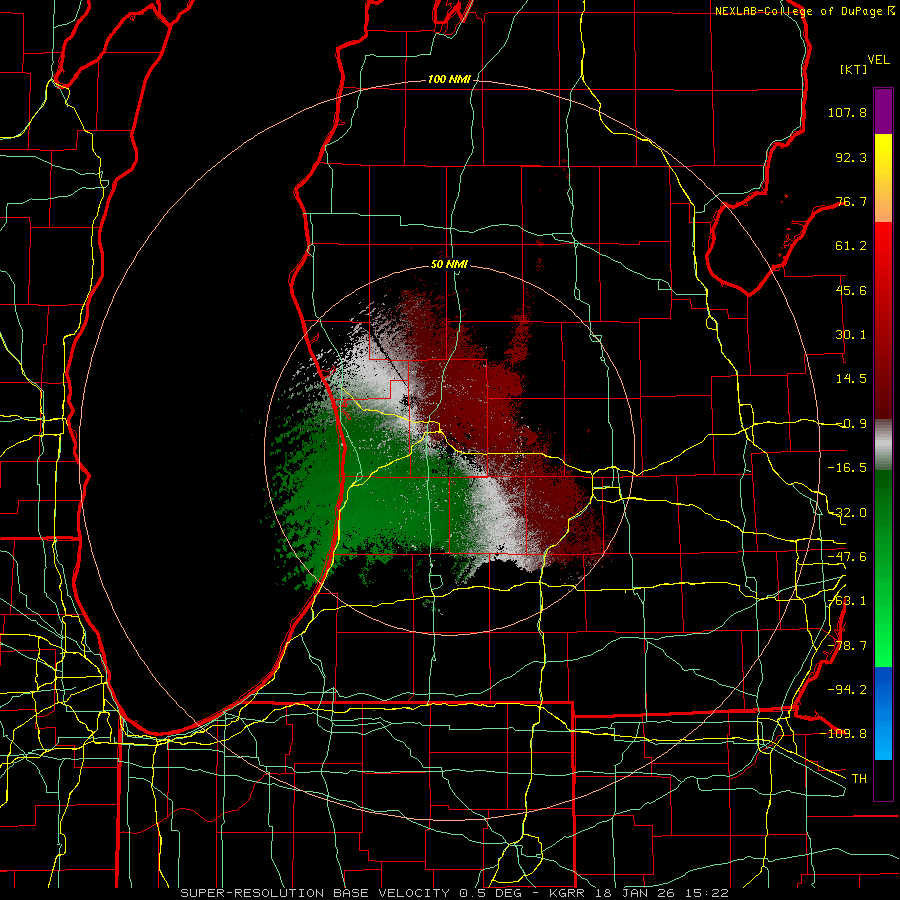Select the 92.3 value on the velocity scale

pos(851,157)
